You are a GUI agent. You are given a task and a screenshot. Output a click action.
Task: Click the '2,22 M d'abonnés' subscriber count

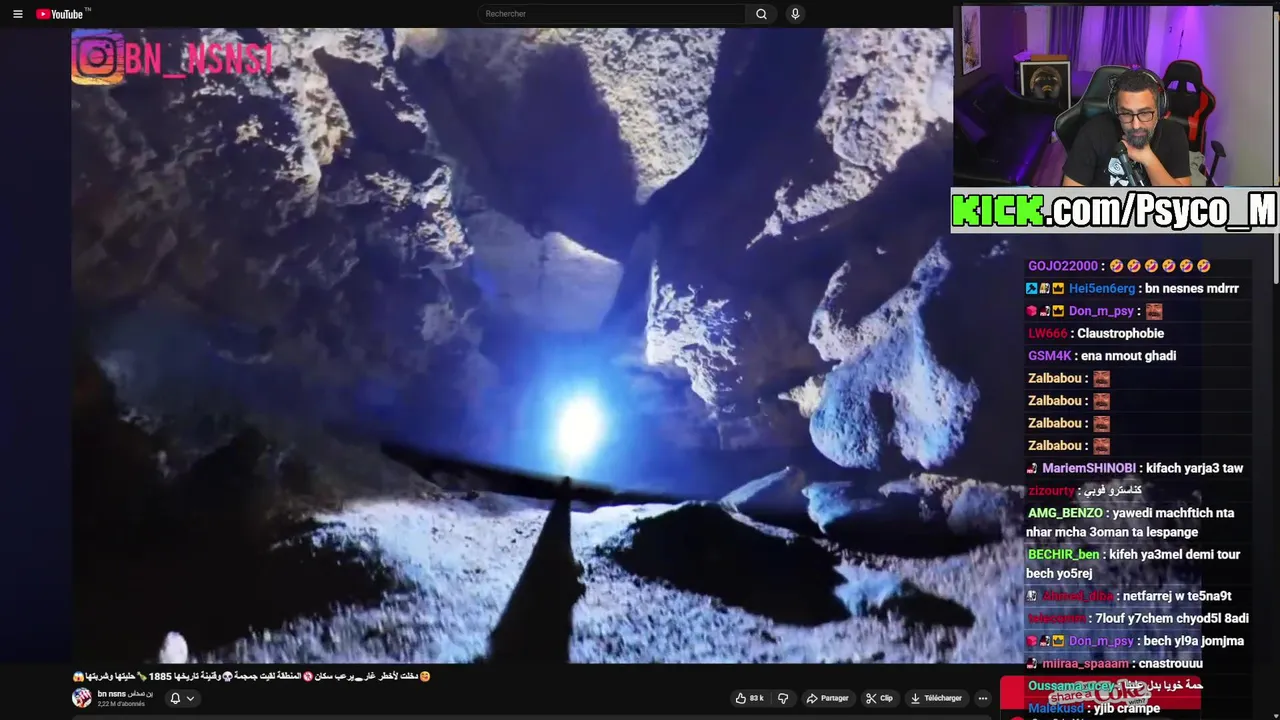[x=121, y=704]
